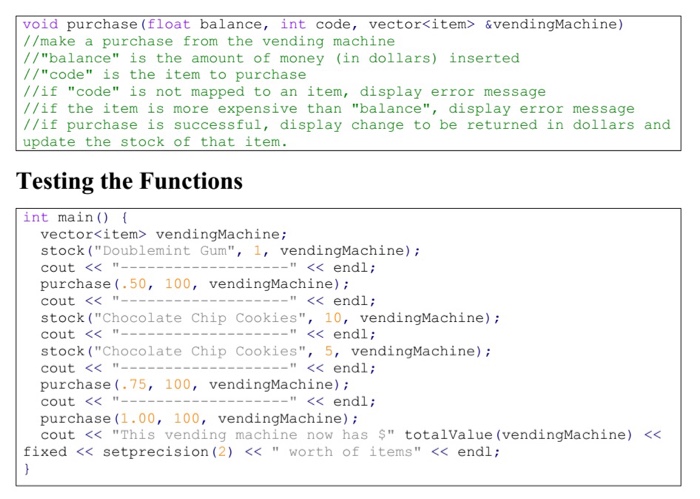Click the void purchase function signature line
Screen dimensions: 700x499
(323, 24)
